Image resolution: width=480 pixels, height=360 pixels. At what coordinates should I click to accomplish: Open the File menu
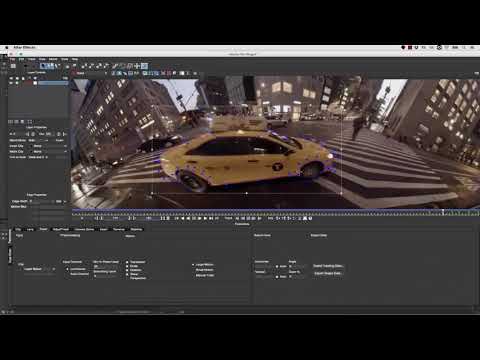coord(12,59)
